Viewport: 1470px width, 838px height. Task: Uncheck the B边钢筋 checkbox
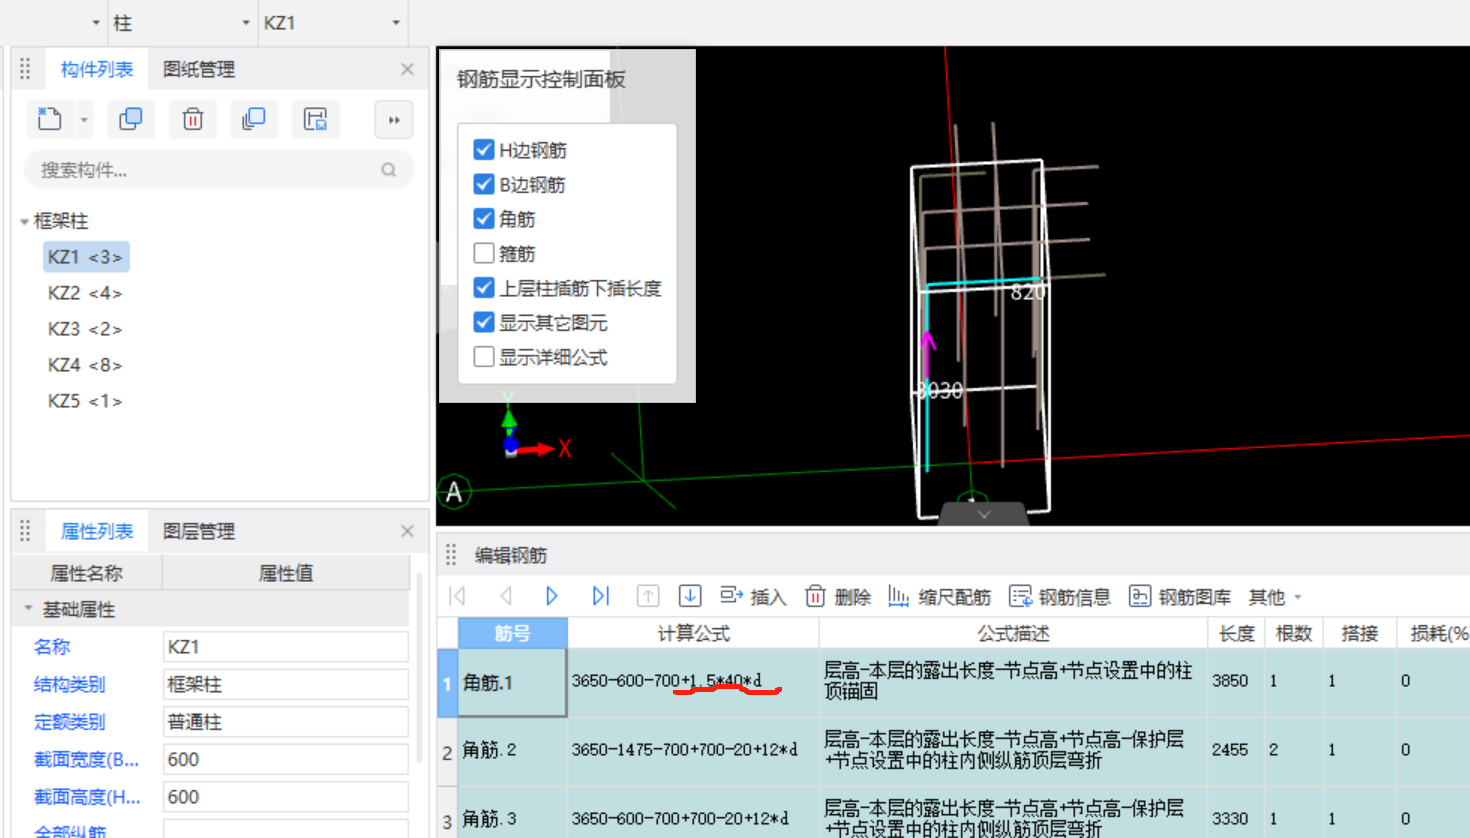[484, 184]
